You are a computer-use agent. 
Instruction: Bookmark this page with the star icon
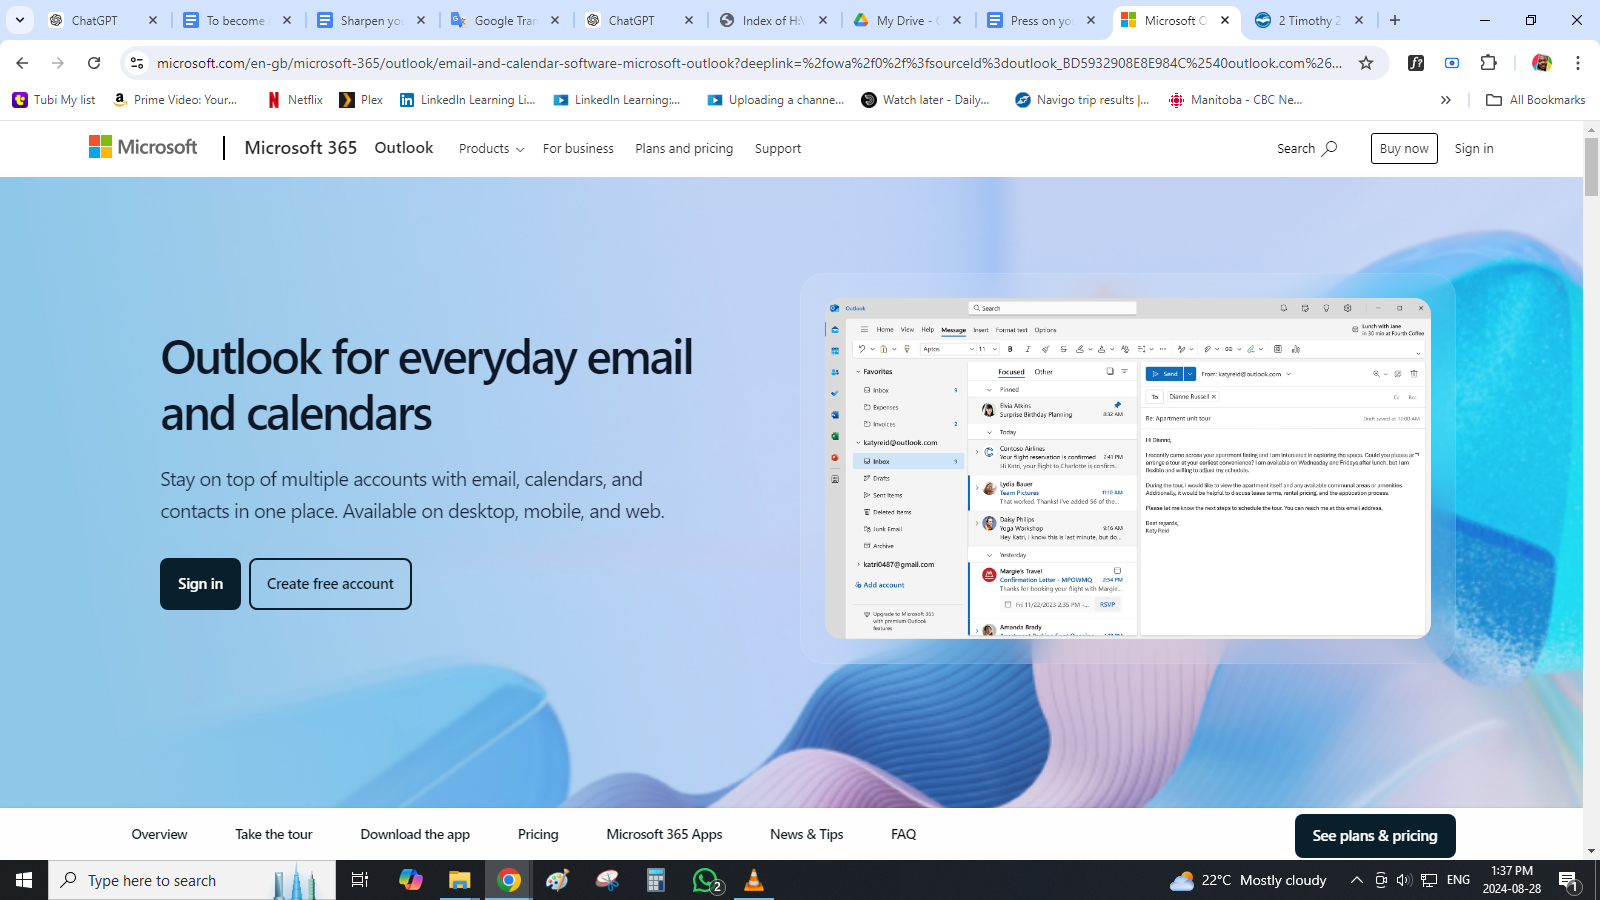[1366, 63]
